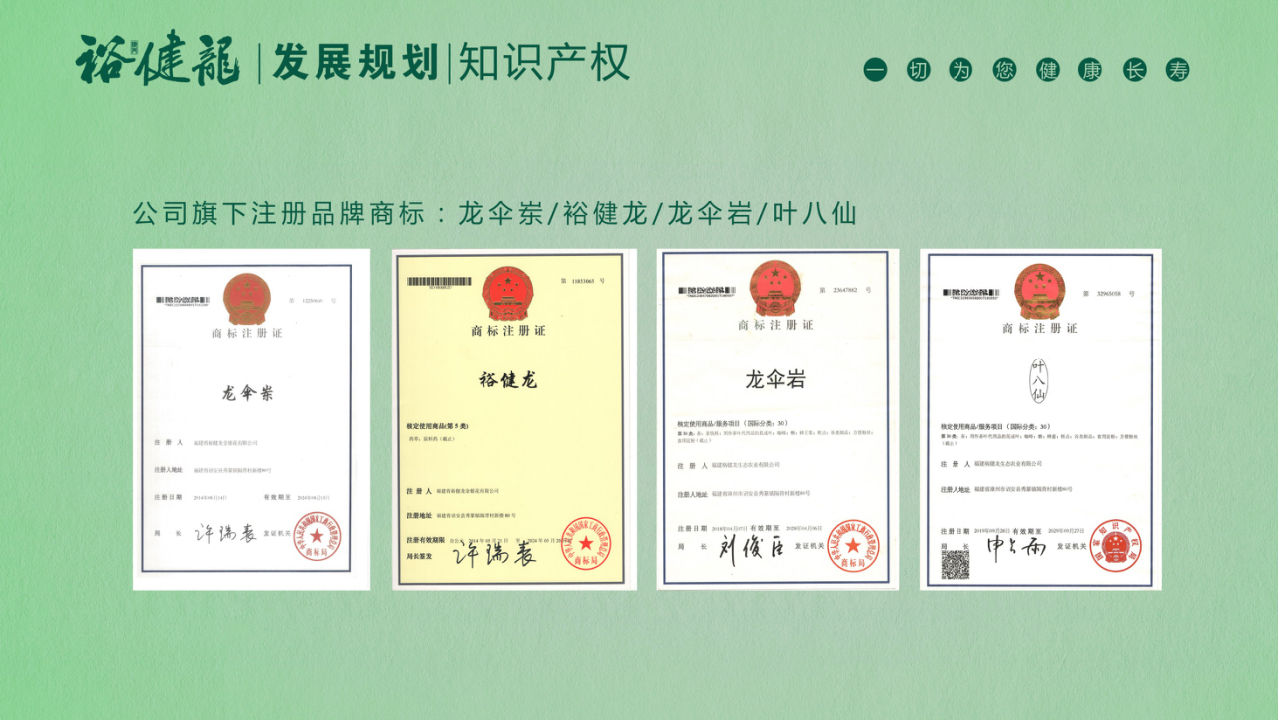Click the red seal on 叶八仙 certificate
This screenshot has width=1279, height=720.
pos(1115,546)
